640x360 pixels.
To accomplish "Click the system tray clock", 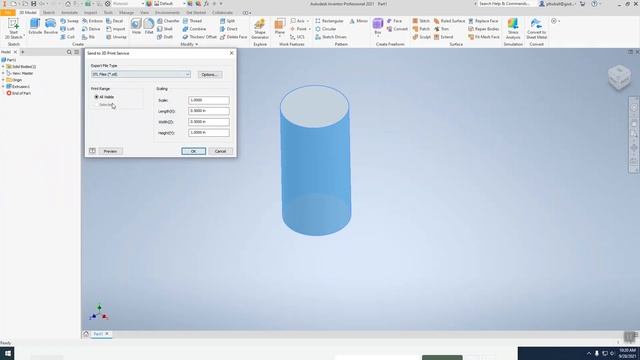I will pos(627,353).
